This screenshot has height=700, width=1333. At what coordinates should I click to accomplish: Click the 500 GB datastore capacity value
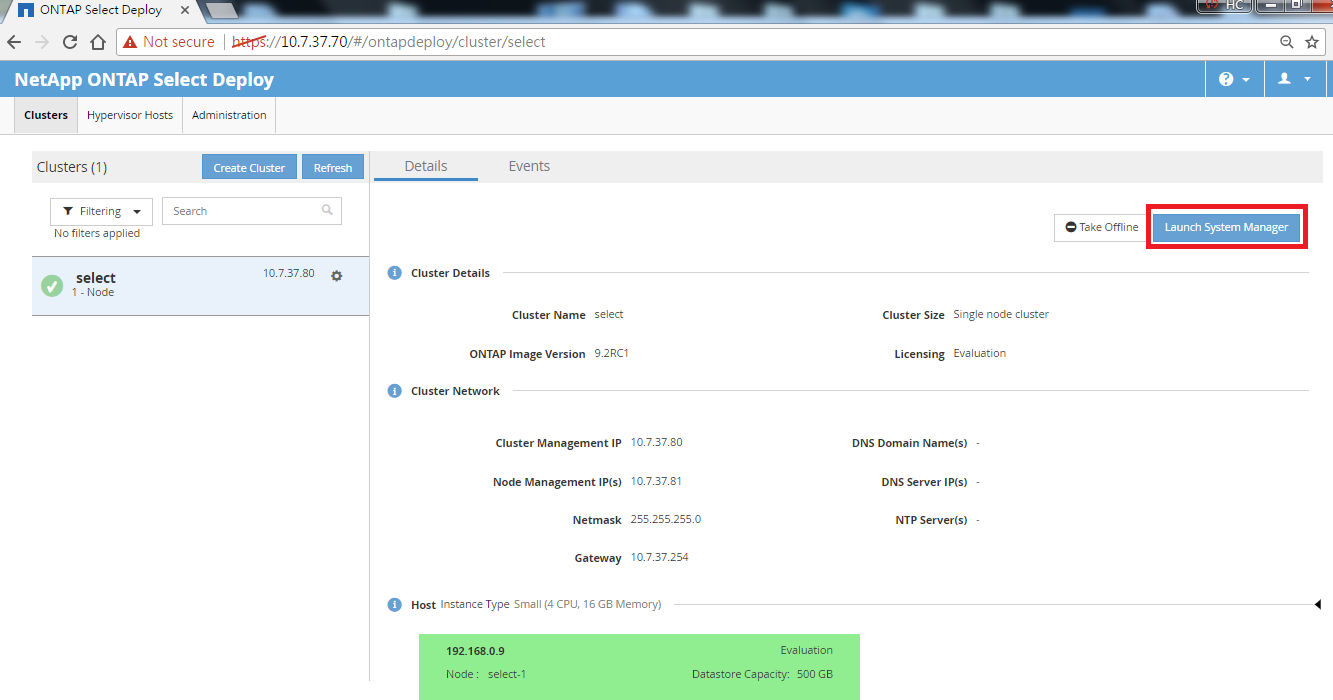point(815,674)
